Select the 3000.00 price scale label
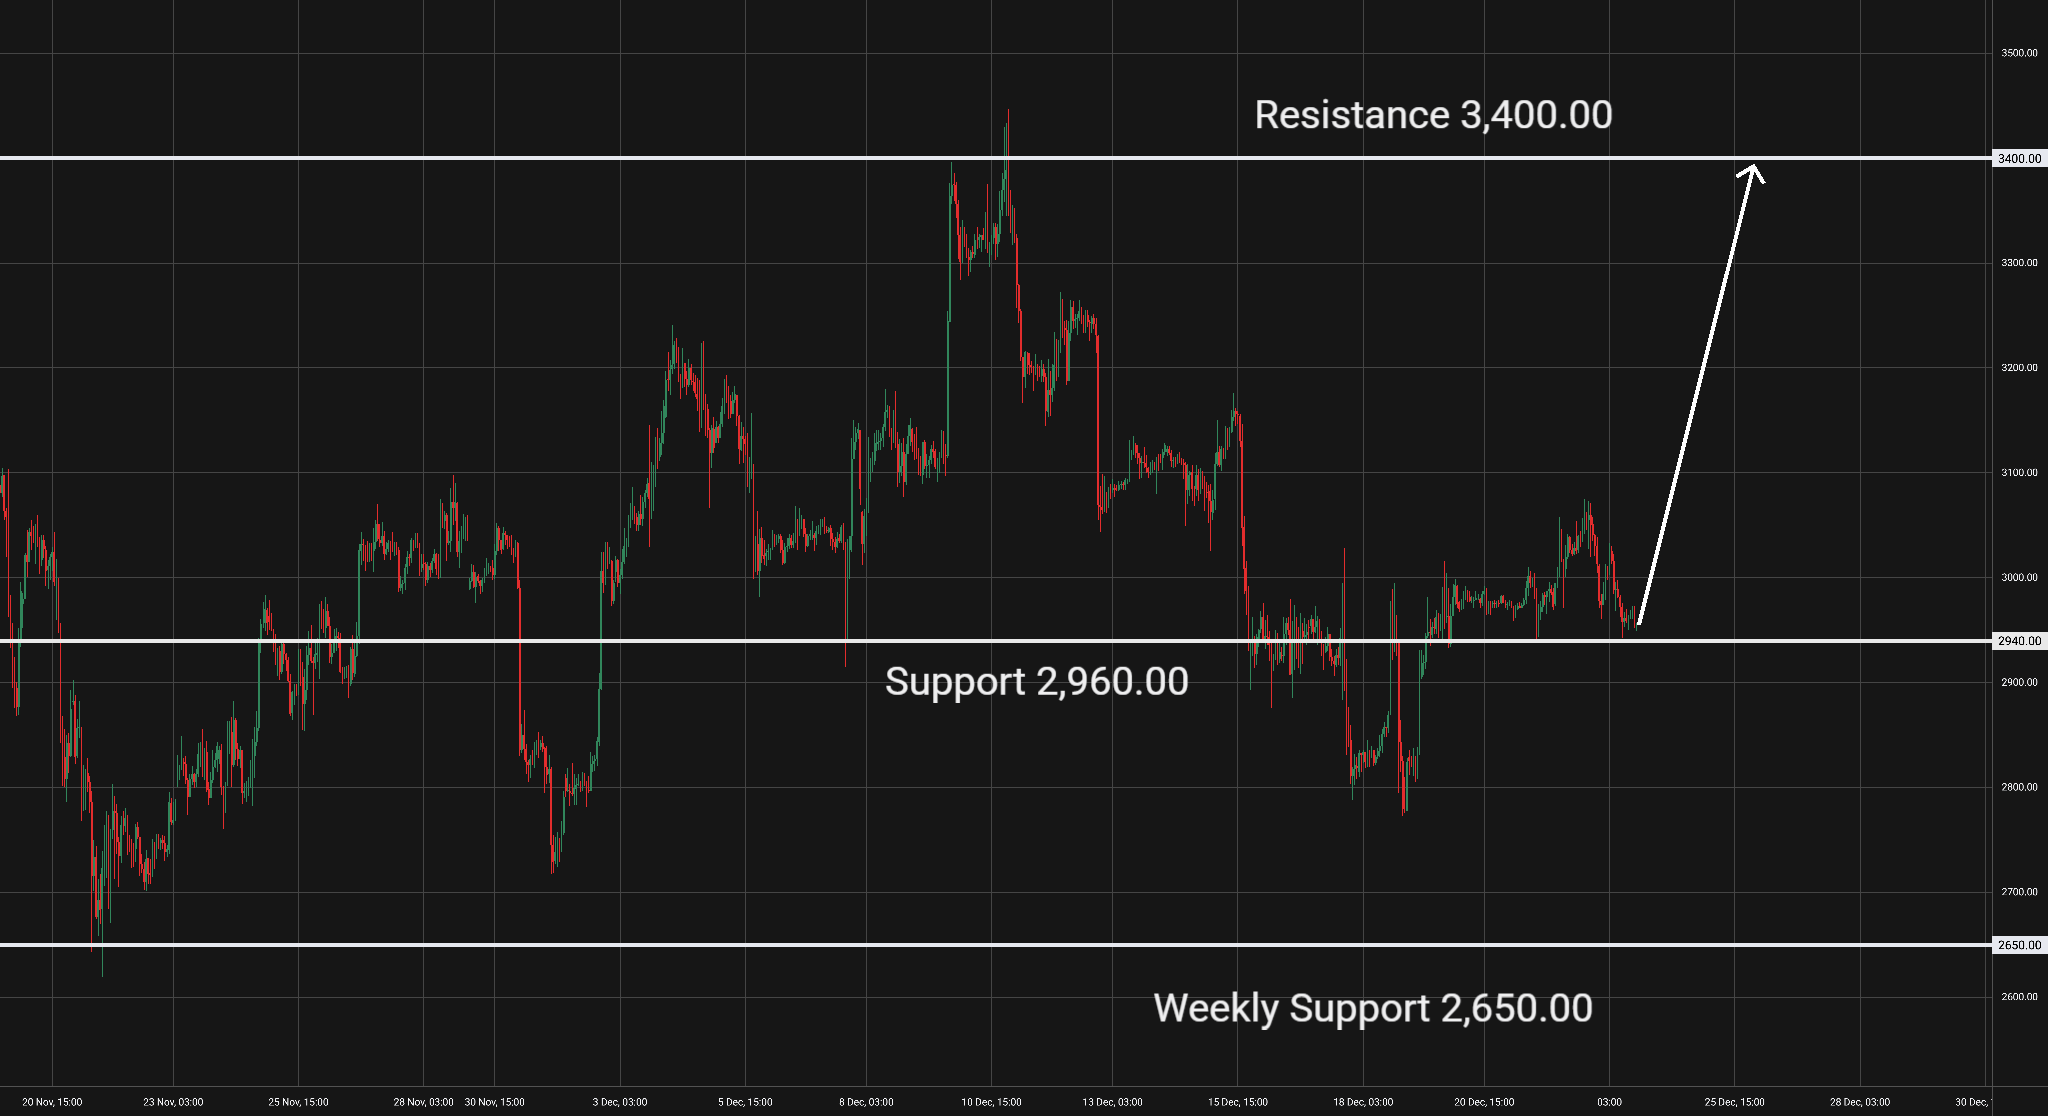This screenshot has width=2048, height=1116. pyautogui.click(x=2019, y=577)
